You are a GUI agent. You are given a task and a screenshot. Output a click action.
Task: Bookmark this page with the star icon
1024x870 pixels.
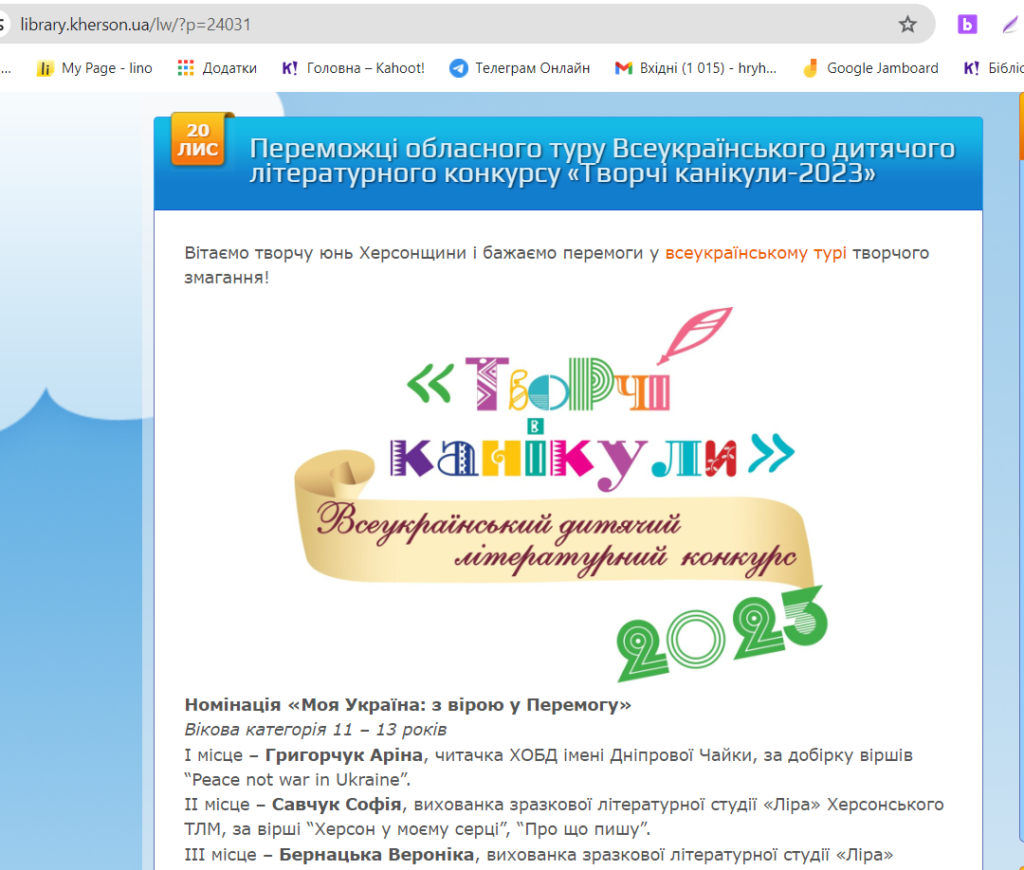[x=907, y=25]
